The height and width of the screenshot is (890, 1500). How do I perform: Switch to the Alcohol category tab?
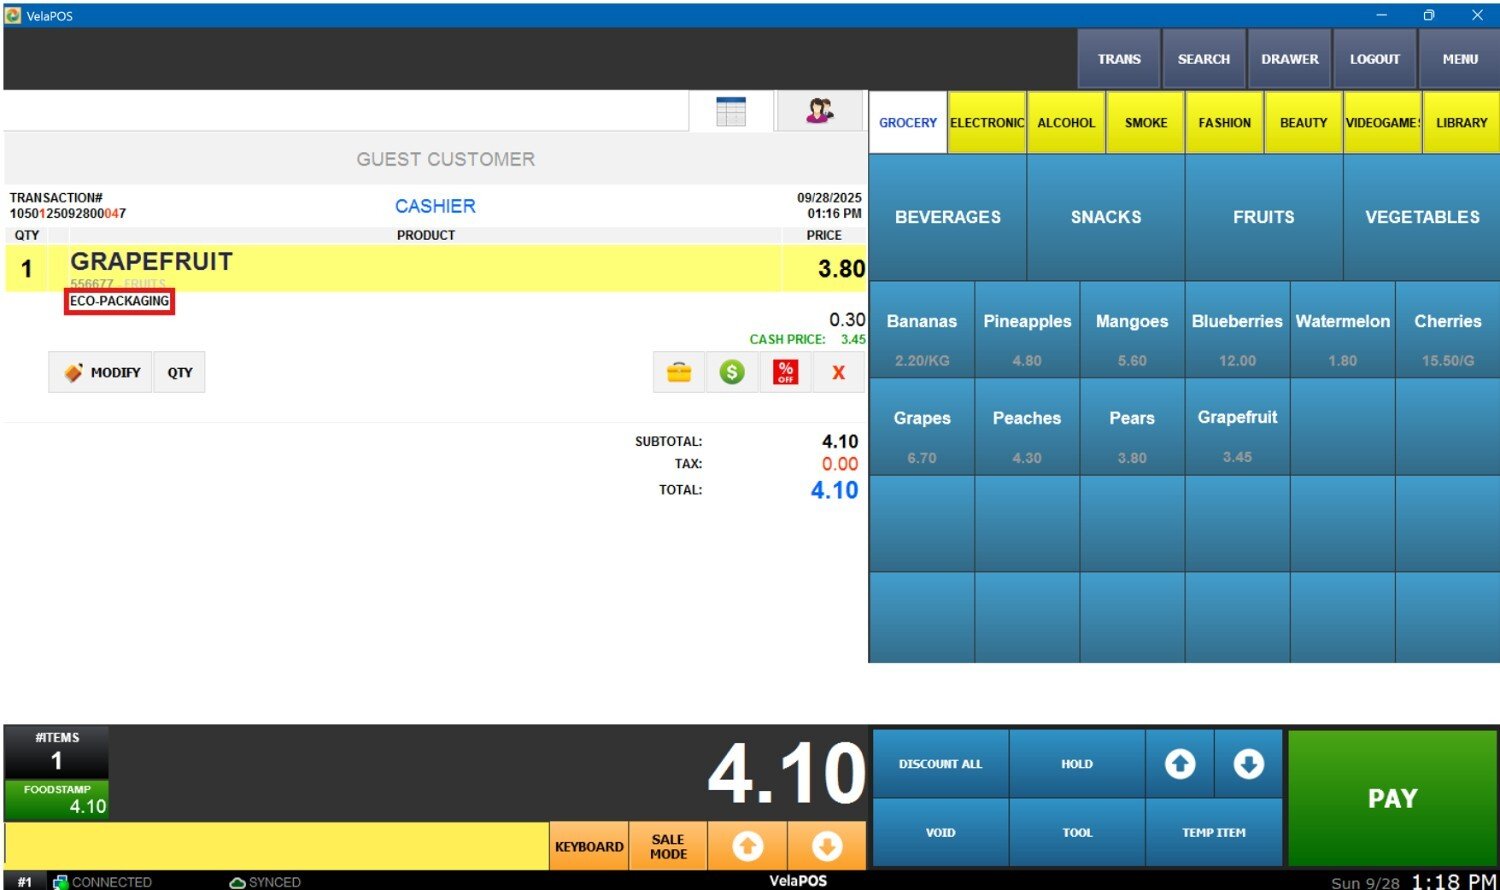point(1066,123)
